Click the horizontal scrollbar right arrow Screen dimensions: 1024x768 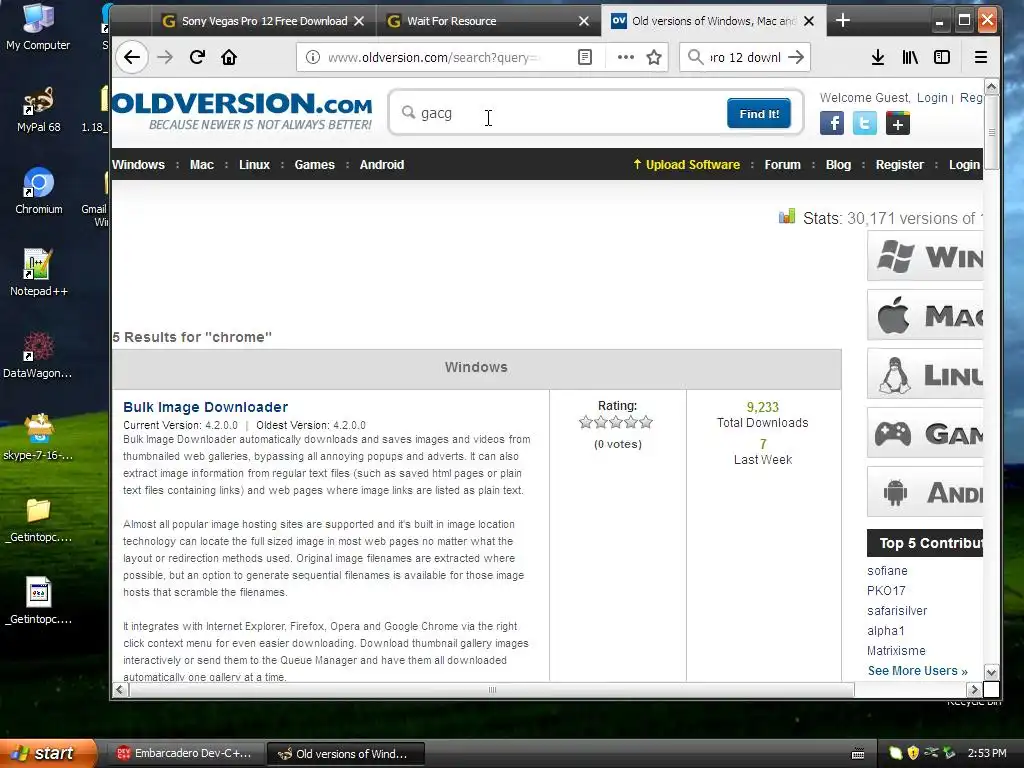[974, 690]
